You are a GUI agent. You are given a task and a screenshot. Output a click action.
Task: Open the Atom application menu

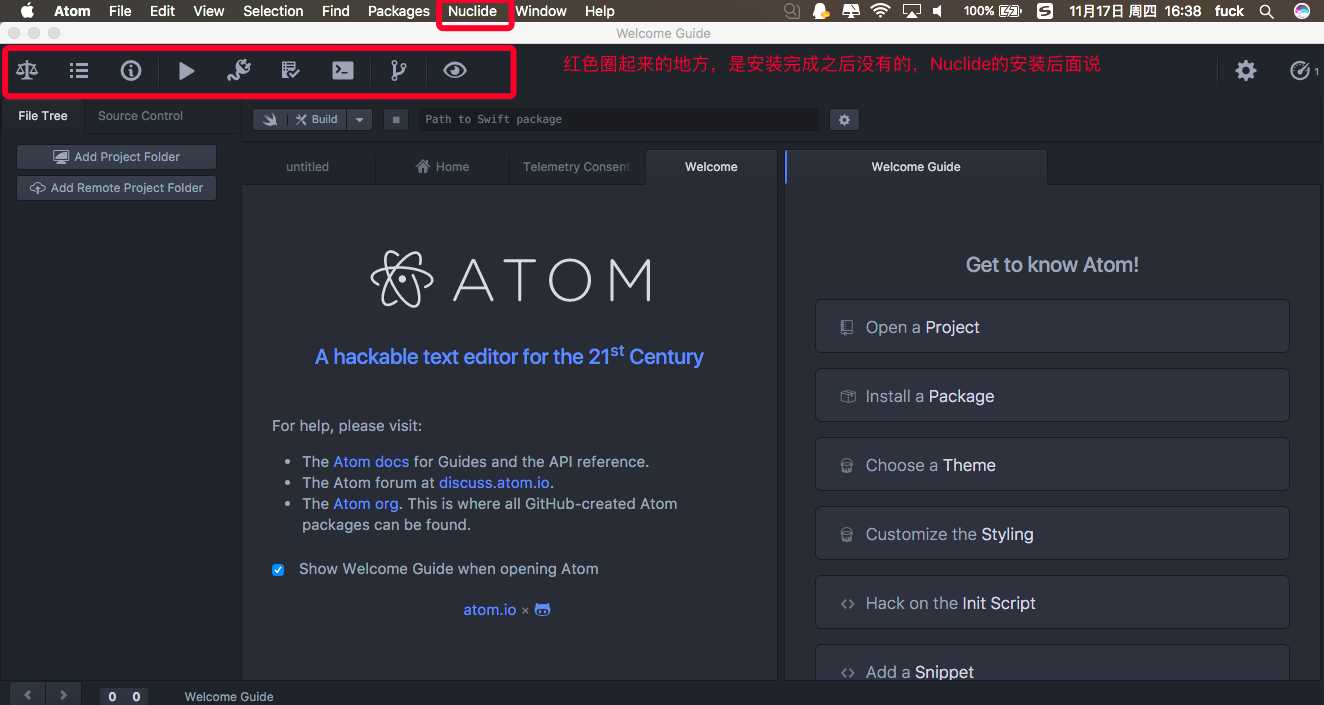click(72, 11)
